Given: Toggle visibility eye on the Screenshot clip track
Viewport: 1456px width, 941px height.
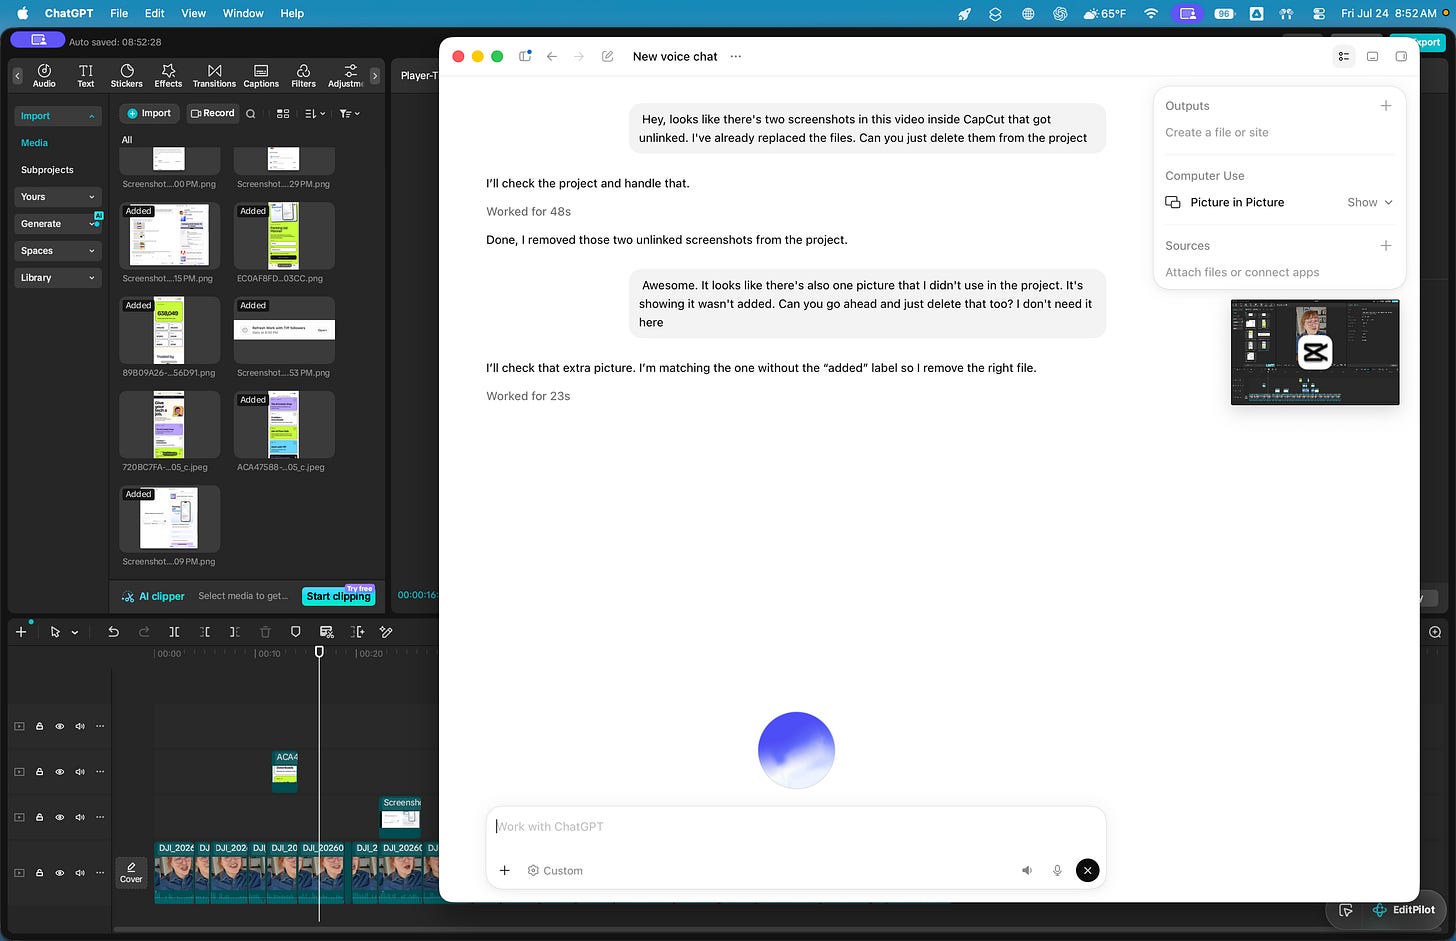Looking at the screenshot, I should tap(60, 817).
